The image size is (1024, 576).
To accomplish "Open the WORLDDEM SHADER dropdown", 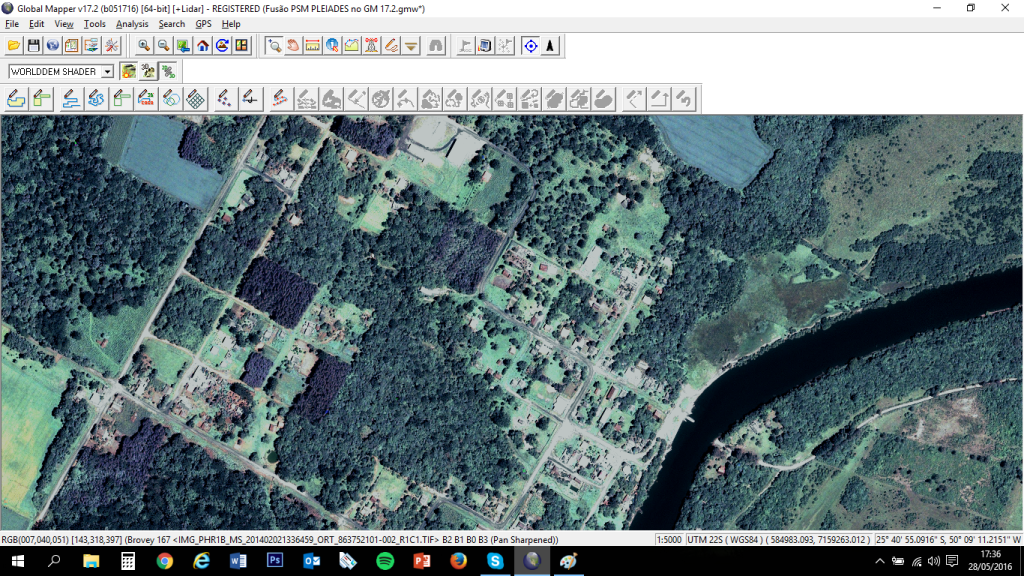I will 107,72.
